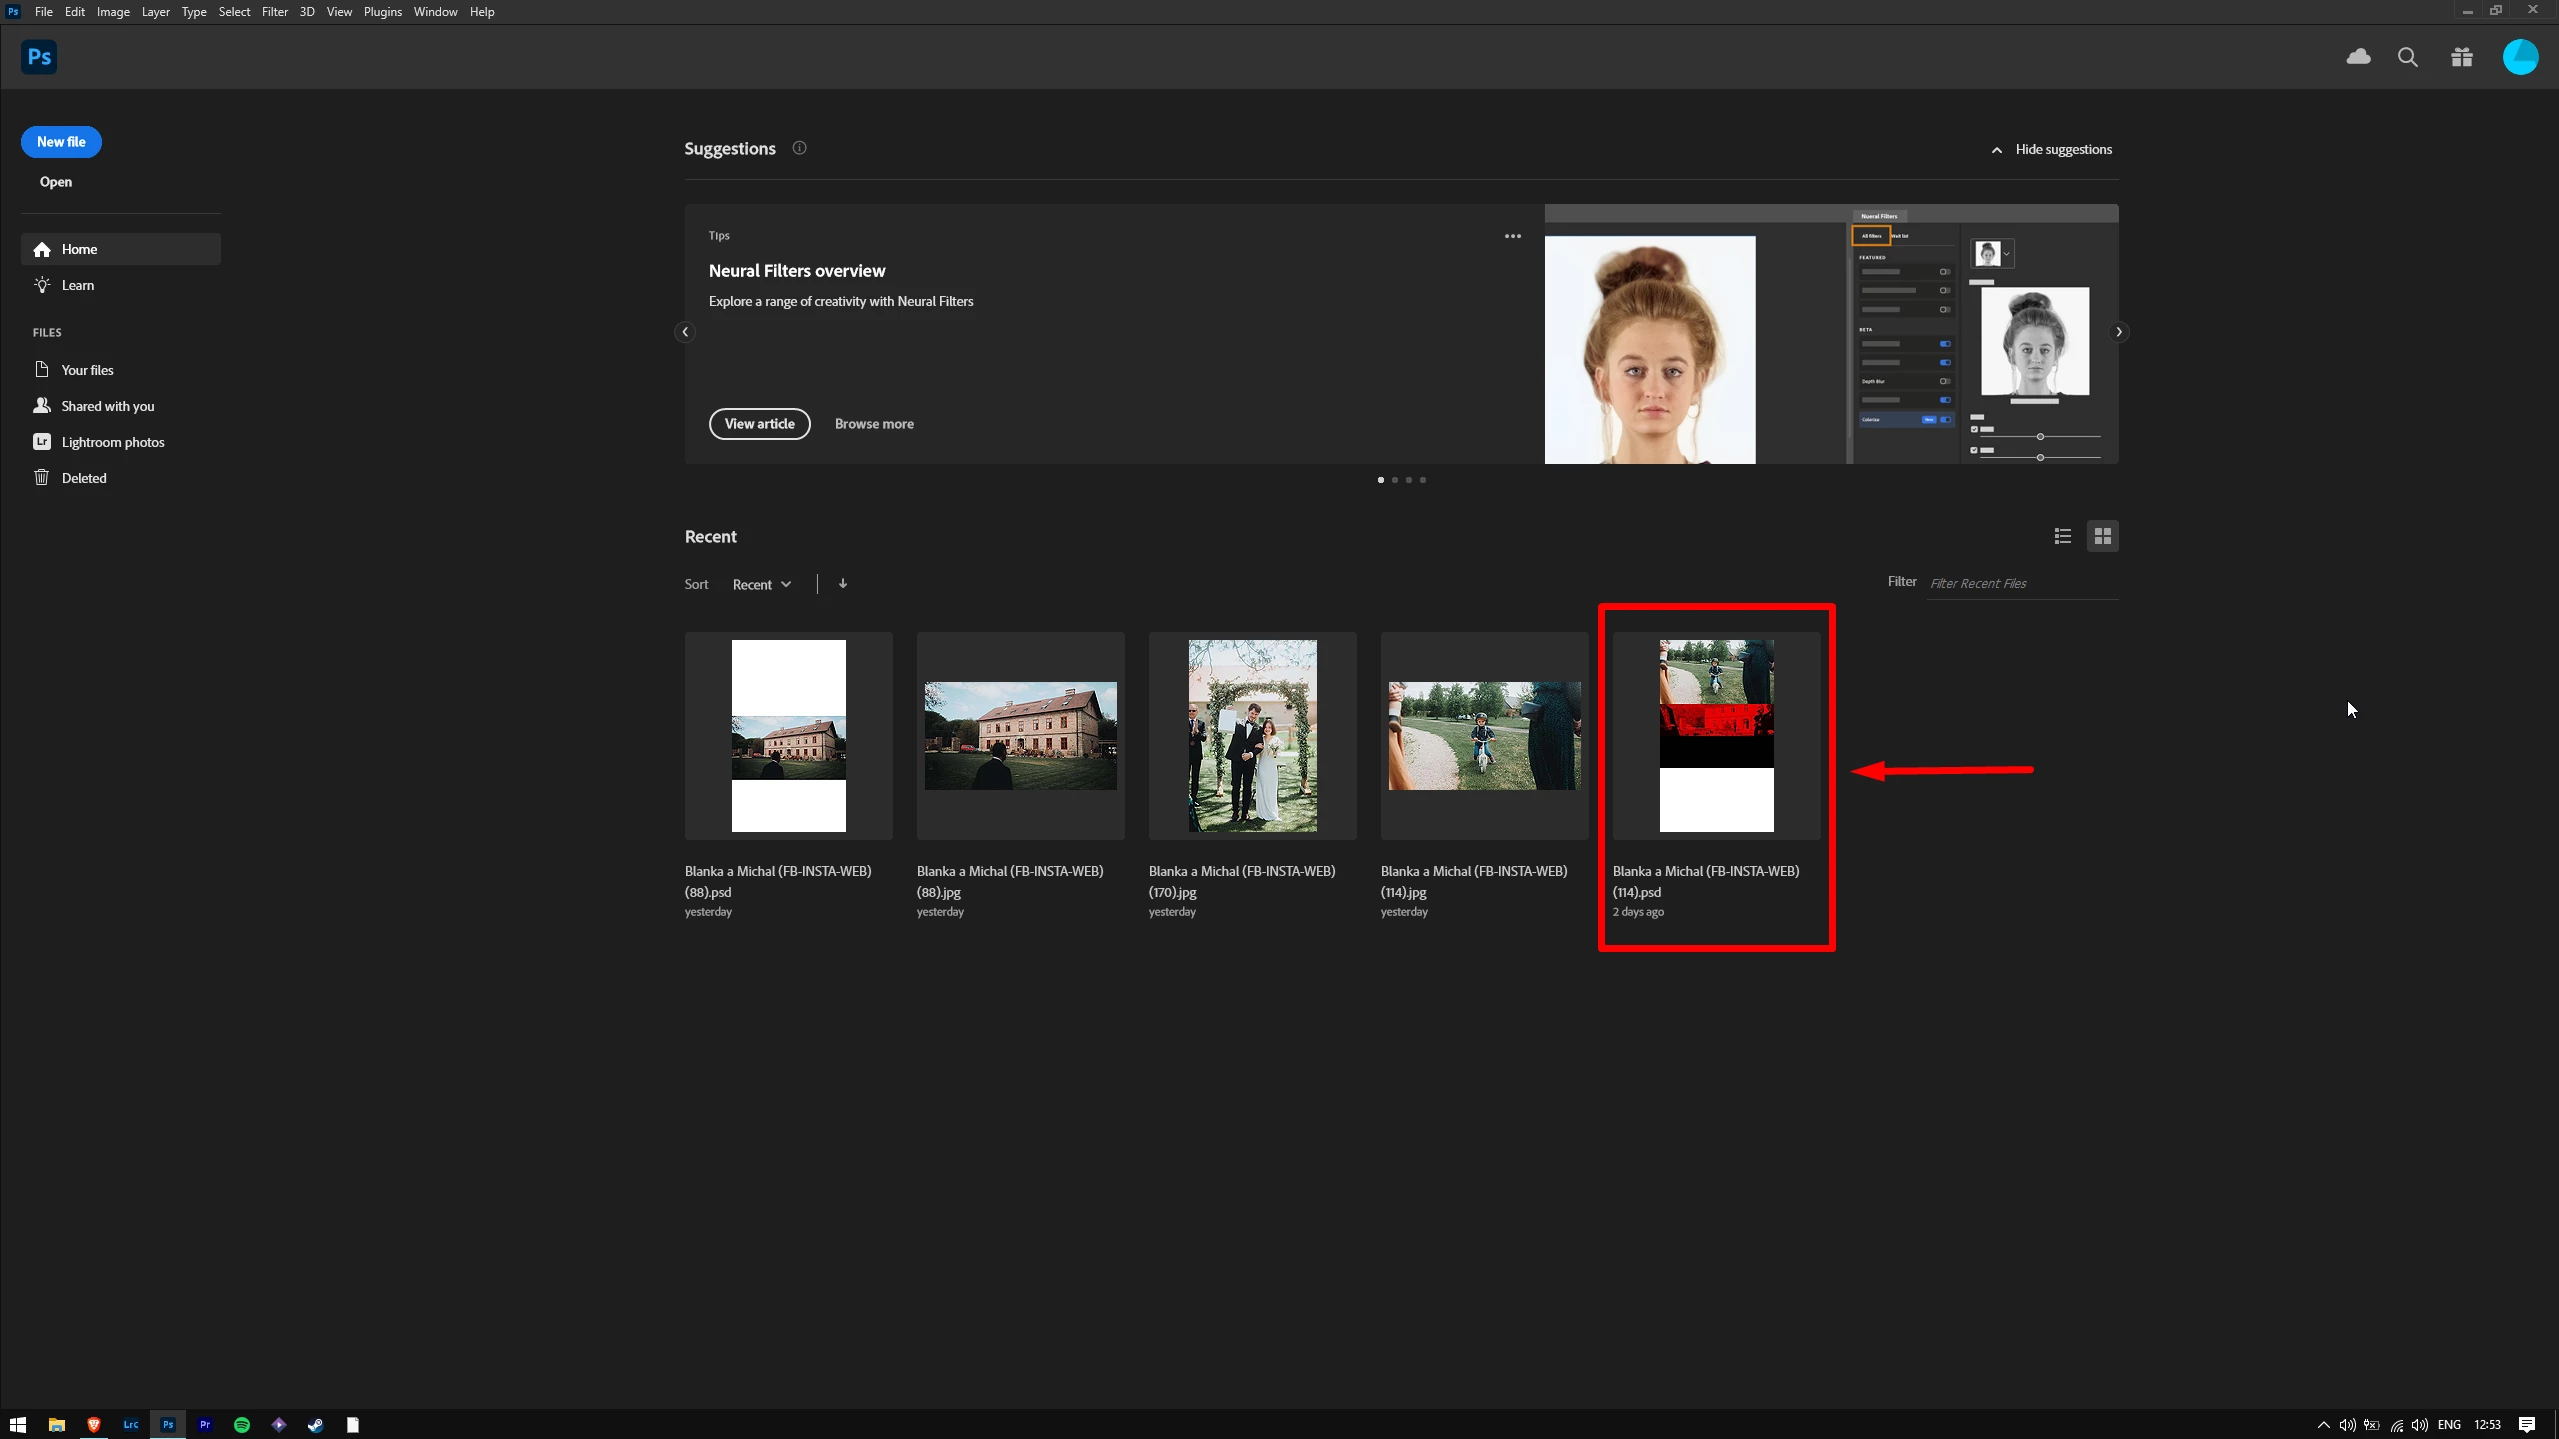Open the Filter menu
This screenshot has width=2559, height=1439.
coord(274,12)
